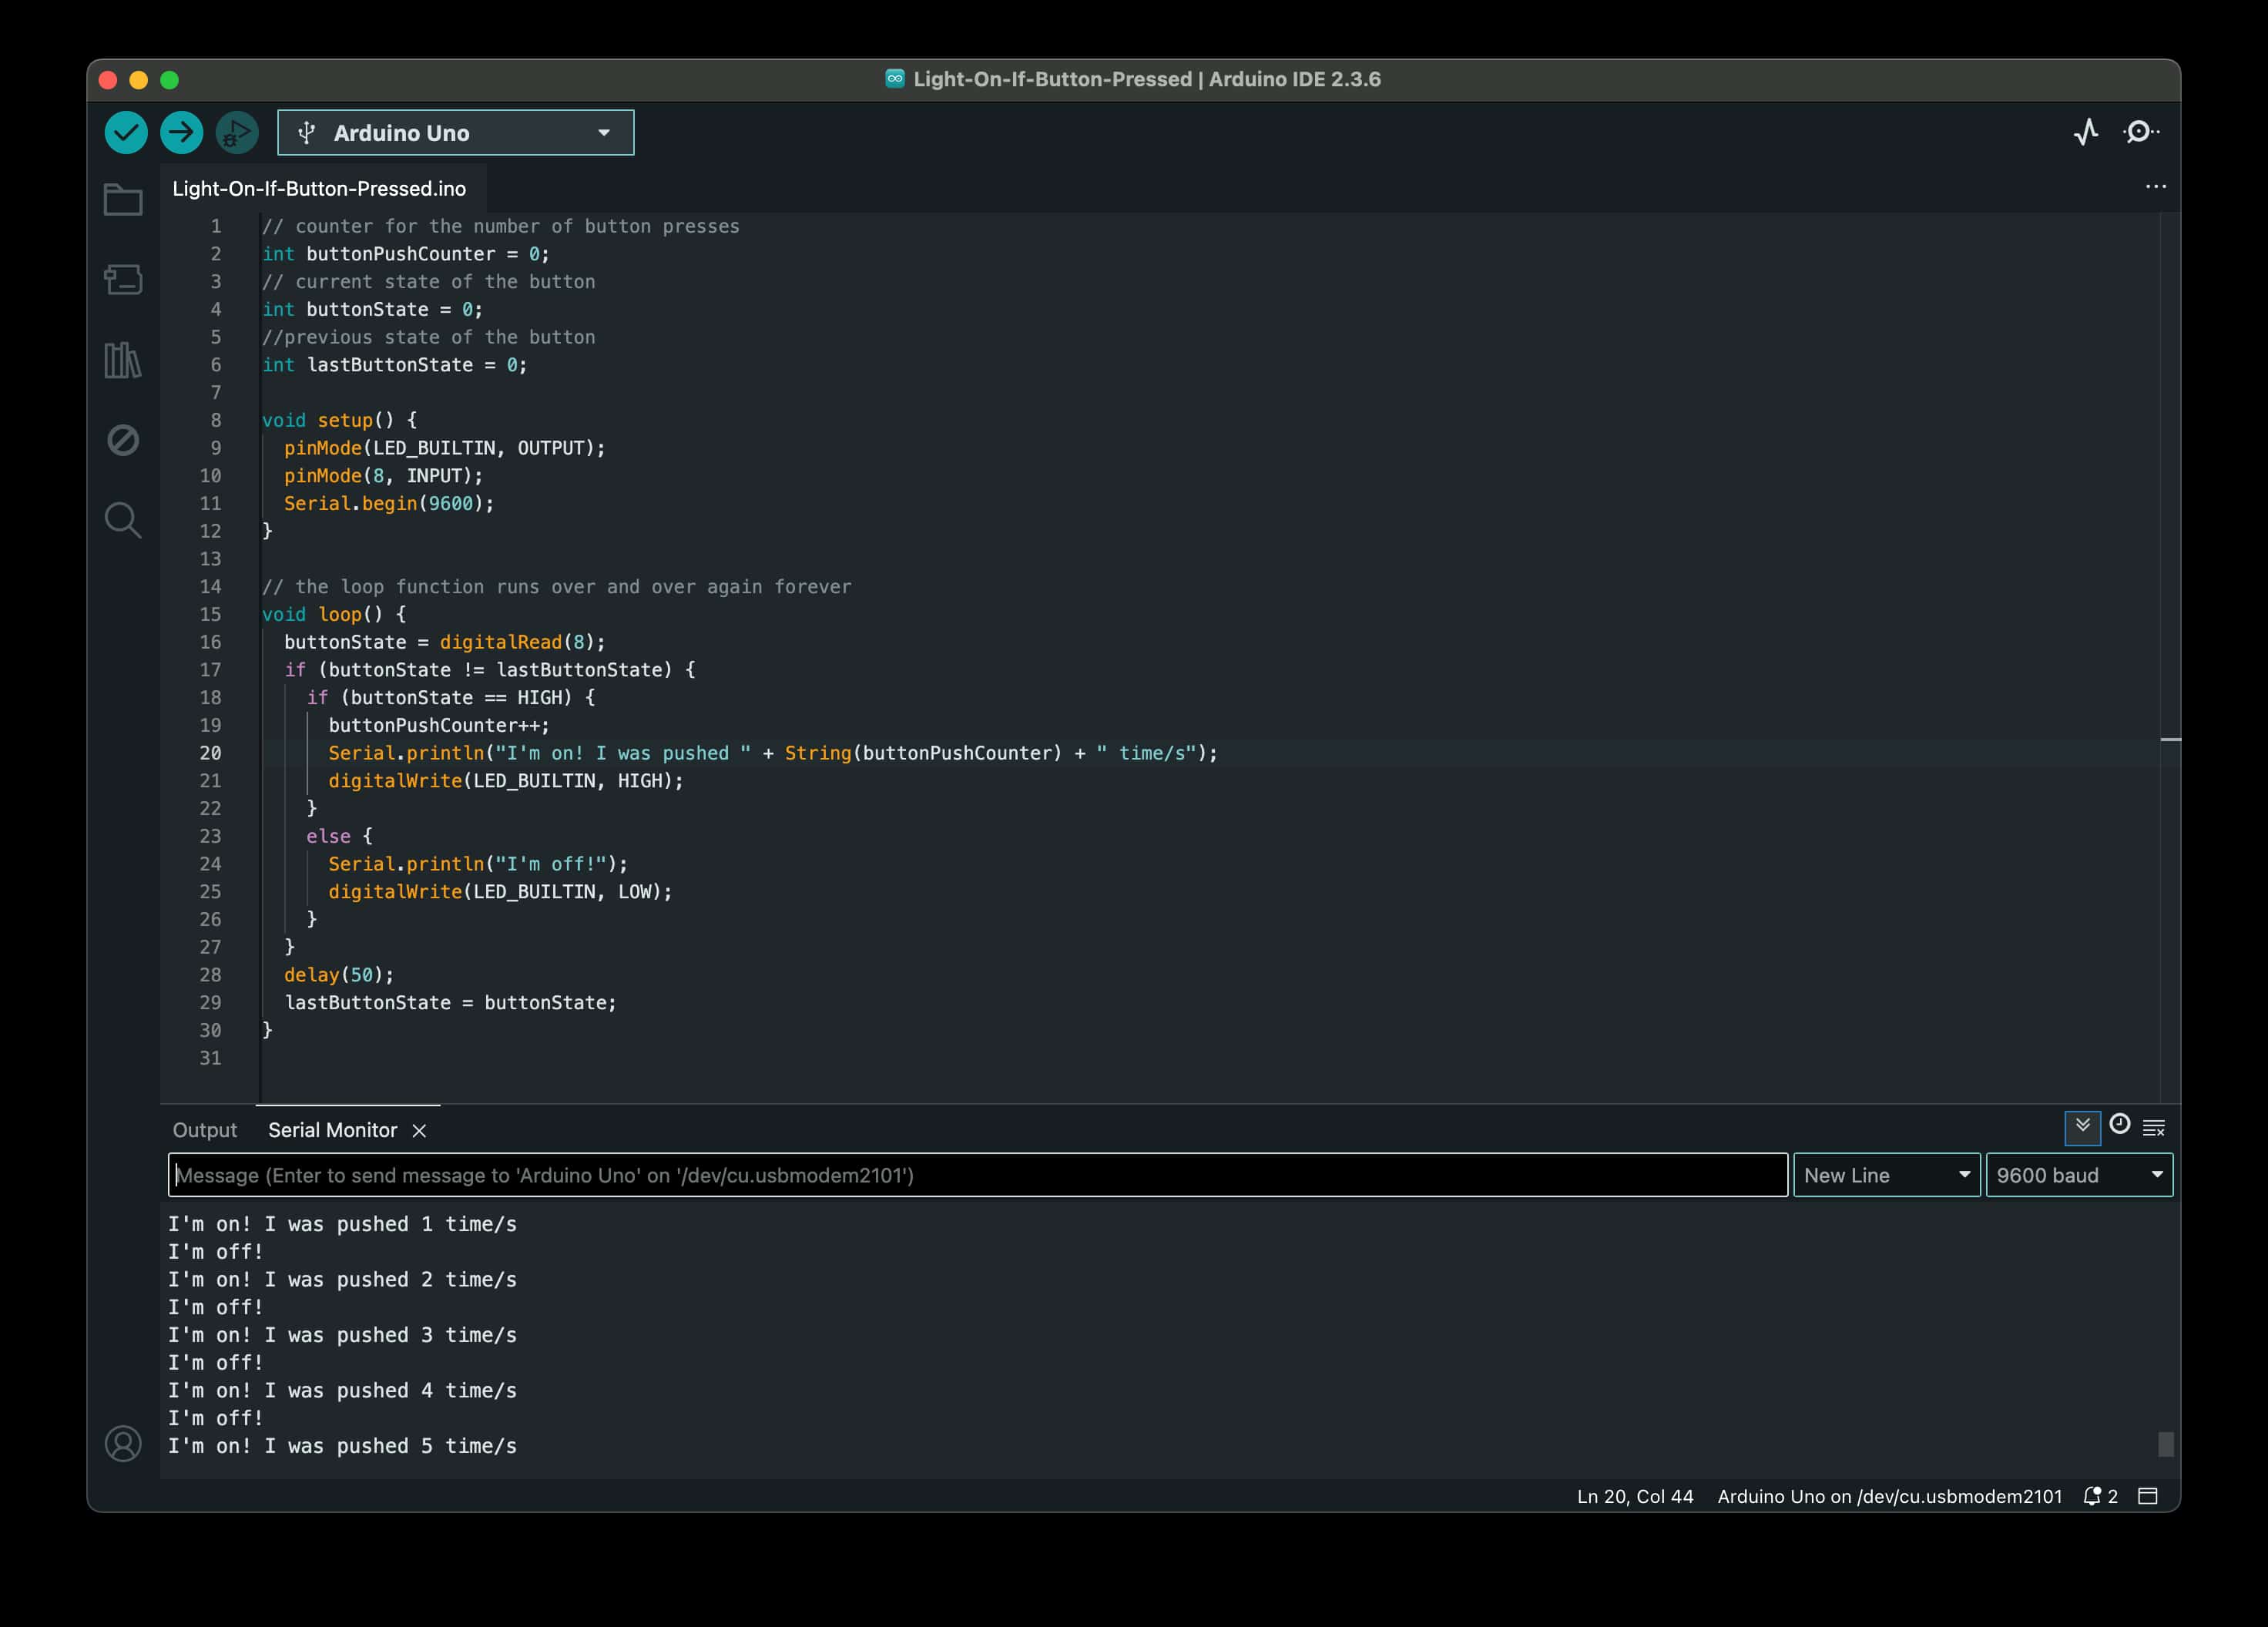The height and width of the screenshot is (1627, 2268).
Task: Open the Library Manager sidebar icon
Action: coord(123,360)
